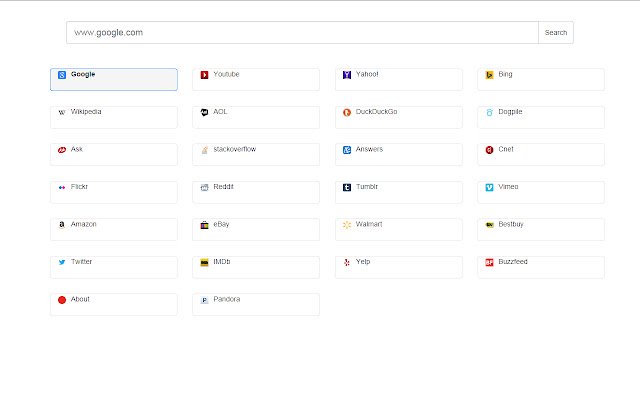
Task: Click the Dogpile icon
Action: [489, 112]
